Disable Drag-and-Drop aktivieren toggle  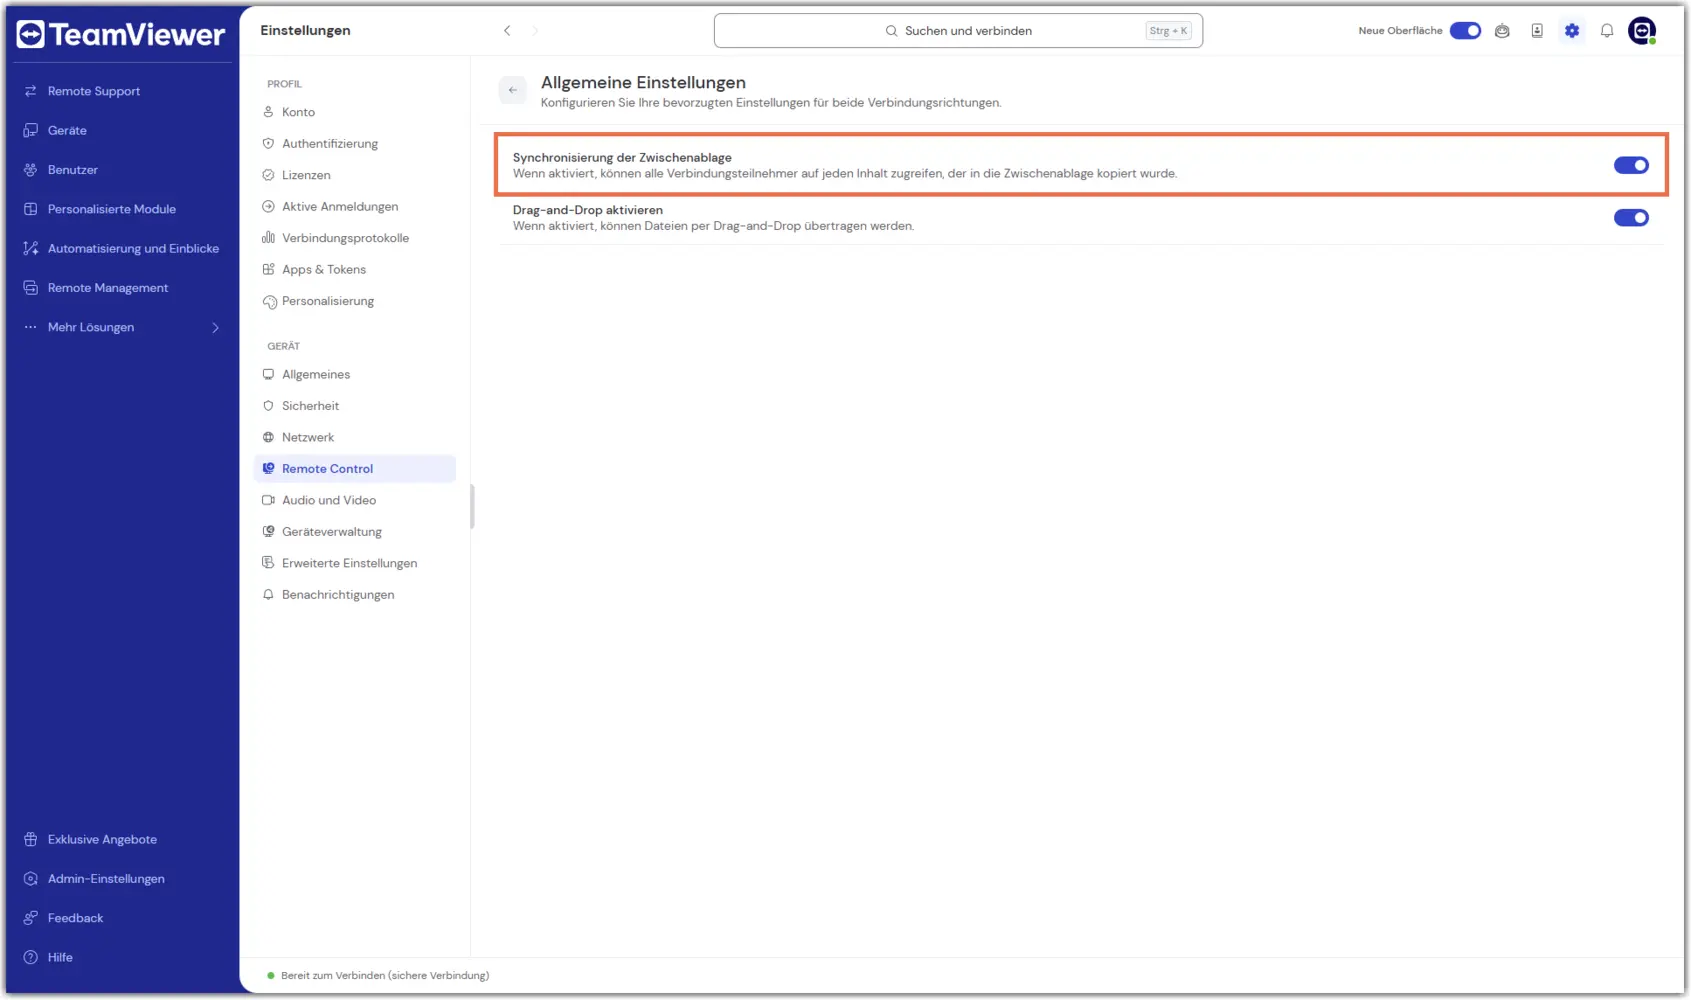pos(1631,218)
